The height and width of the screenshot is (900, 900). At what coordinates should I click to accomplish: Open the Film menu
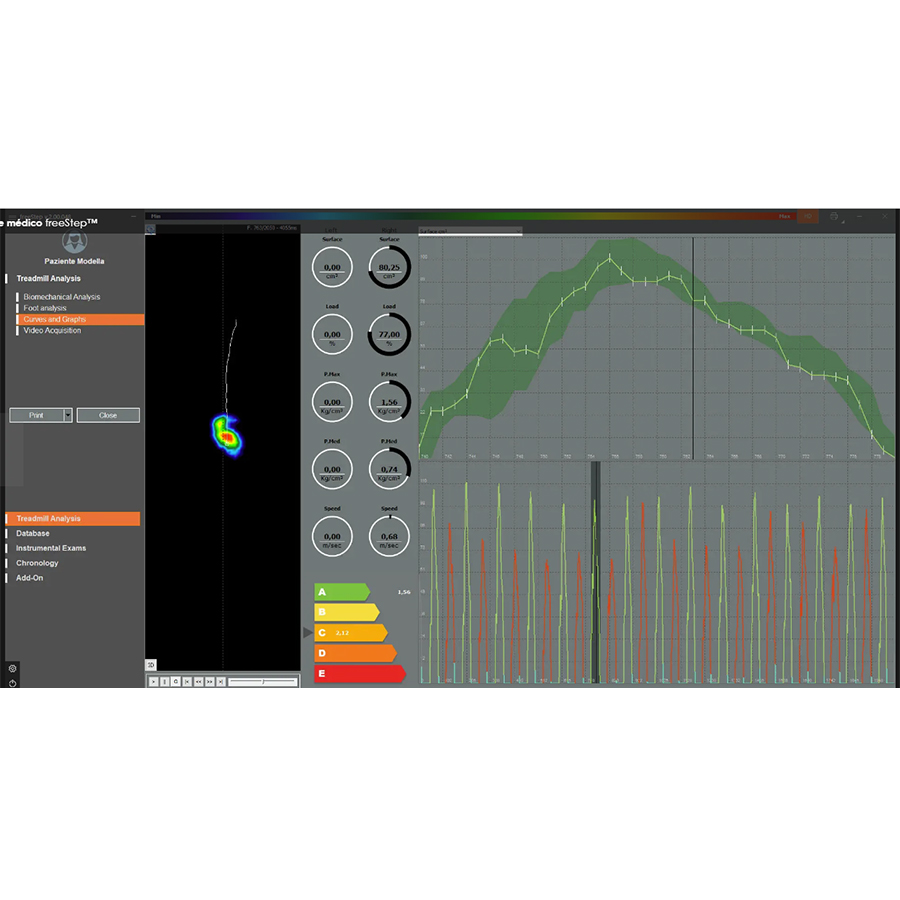tap(156, 215)
